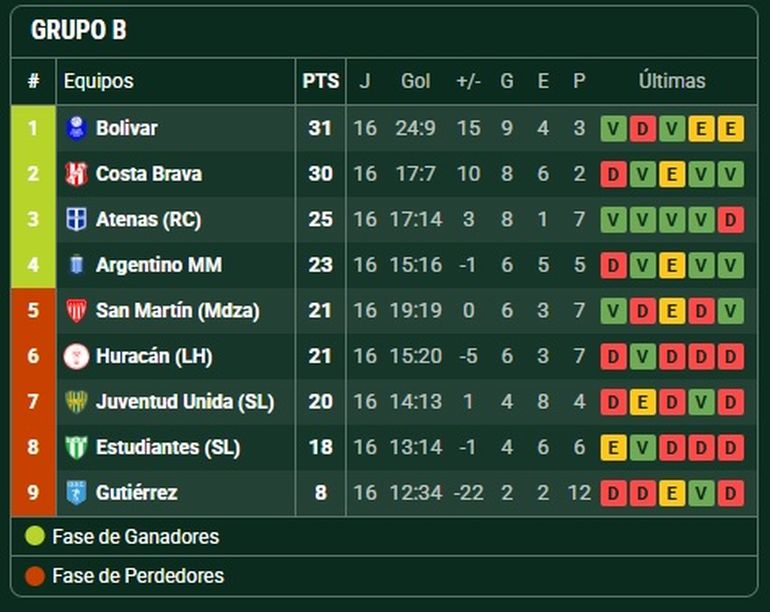Click Bolivar's first green V result badge

tap(613, 129)
